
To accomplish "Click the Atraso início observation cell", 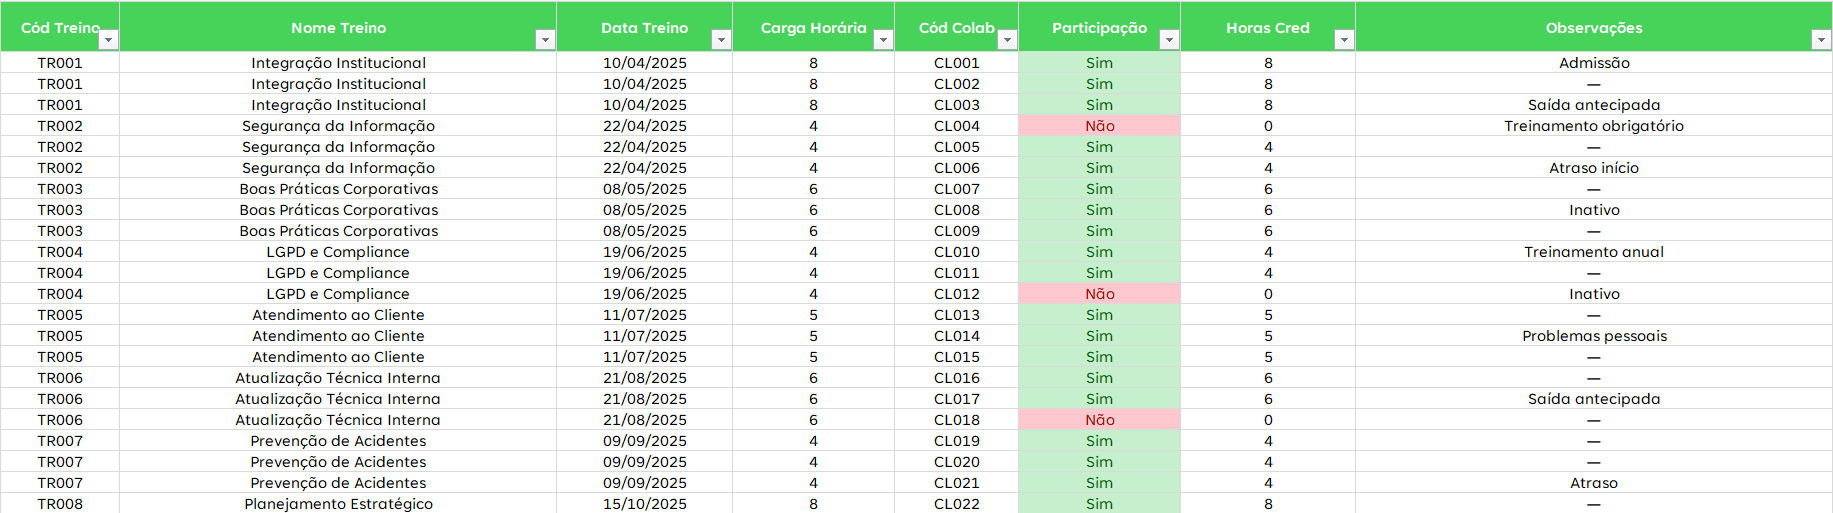I will pos(1594,168).
